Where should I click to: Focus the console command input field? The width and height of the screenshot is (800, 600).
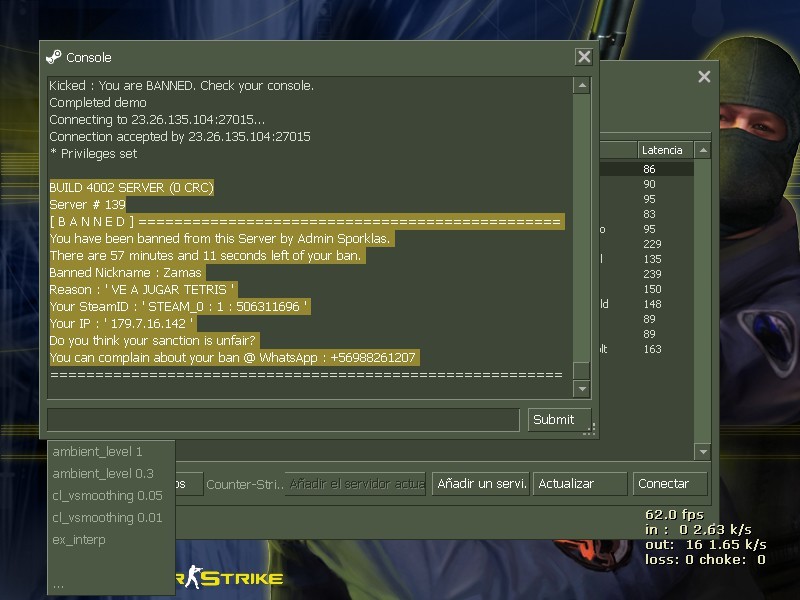pos(283,420)
